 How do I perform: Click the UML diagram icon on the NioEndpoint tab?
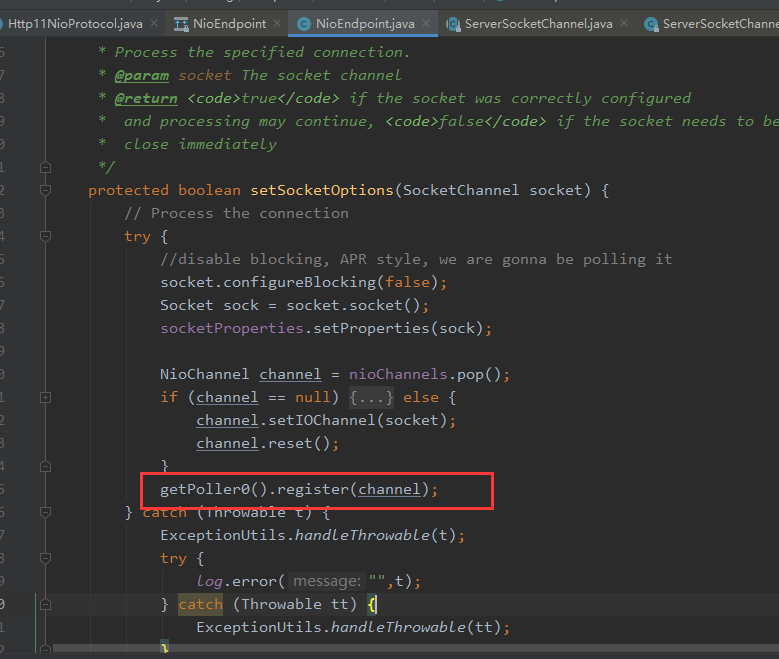click(x=181, y=24)
